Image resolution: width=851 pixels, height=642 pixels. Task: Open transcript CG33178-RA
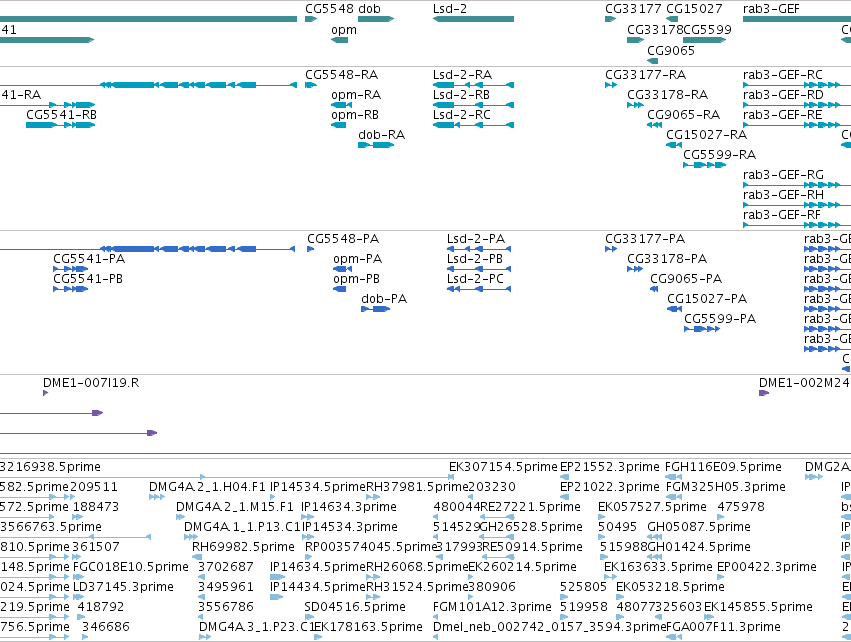click(x=668, y=95)
